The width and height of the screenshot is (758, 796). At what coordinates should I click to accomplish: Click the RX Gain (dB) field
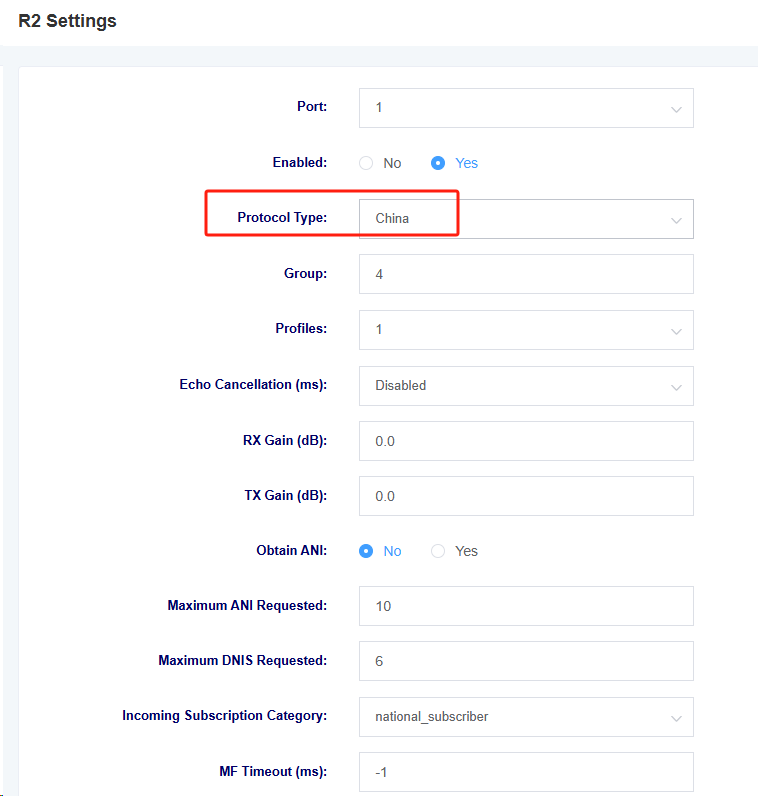click(x=526, y=441)
